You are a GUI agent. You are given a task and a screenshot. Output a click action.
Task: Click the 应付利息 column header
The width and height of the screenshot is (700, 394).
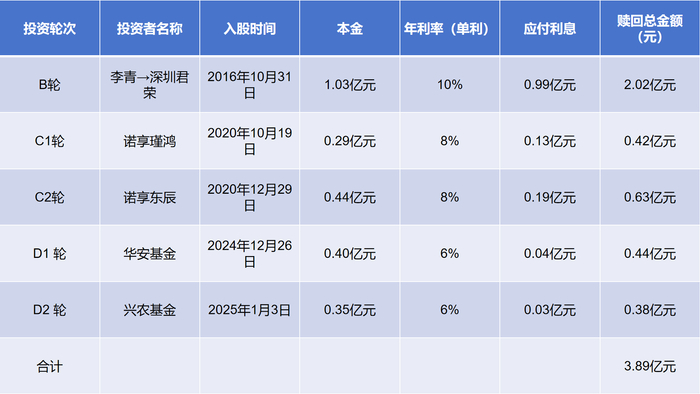(550, 29)
